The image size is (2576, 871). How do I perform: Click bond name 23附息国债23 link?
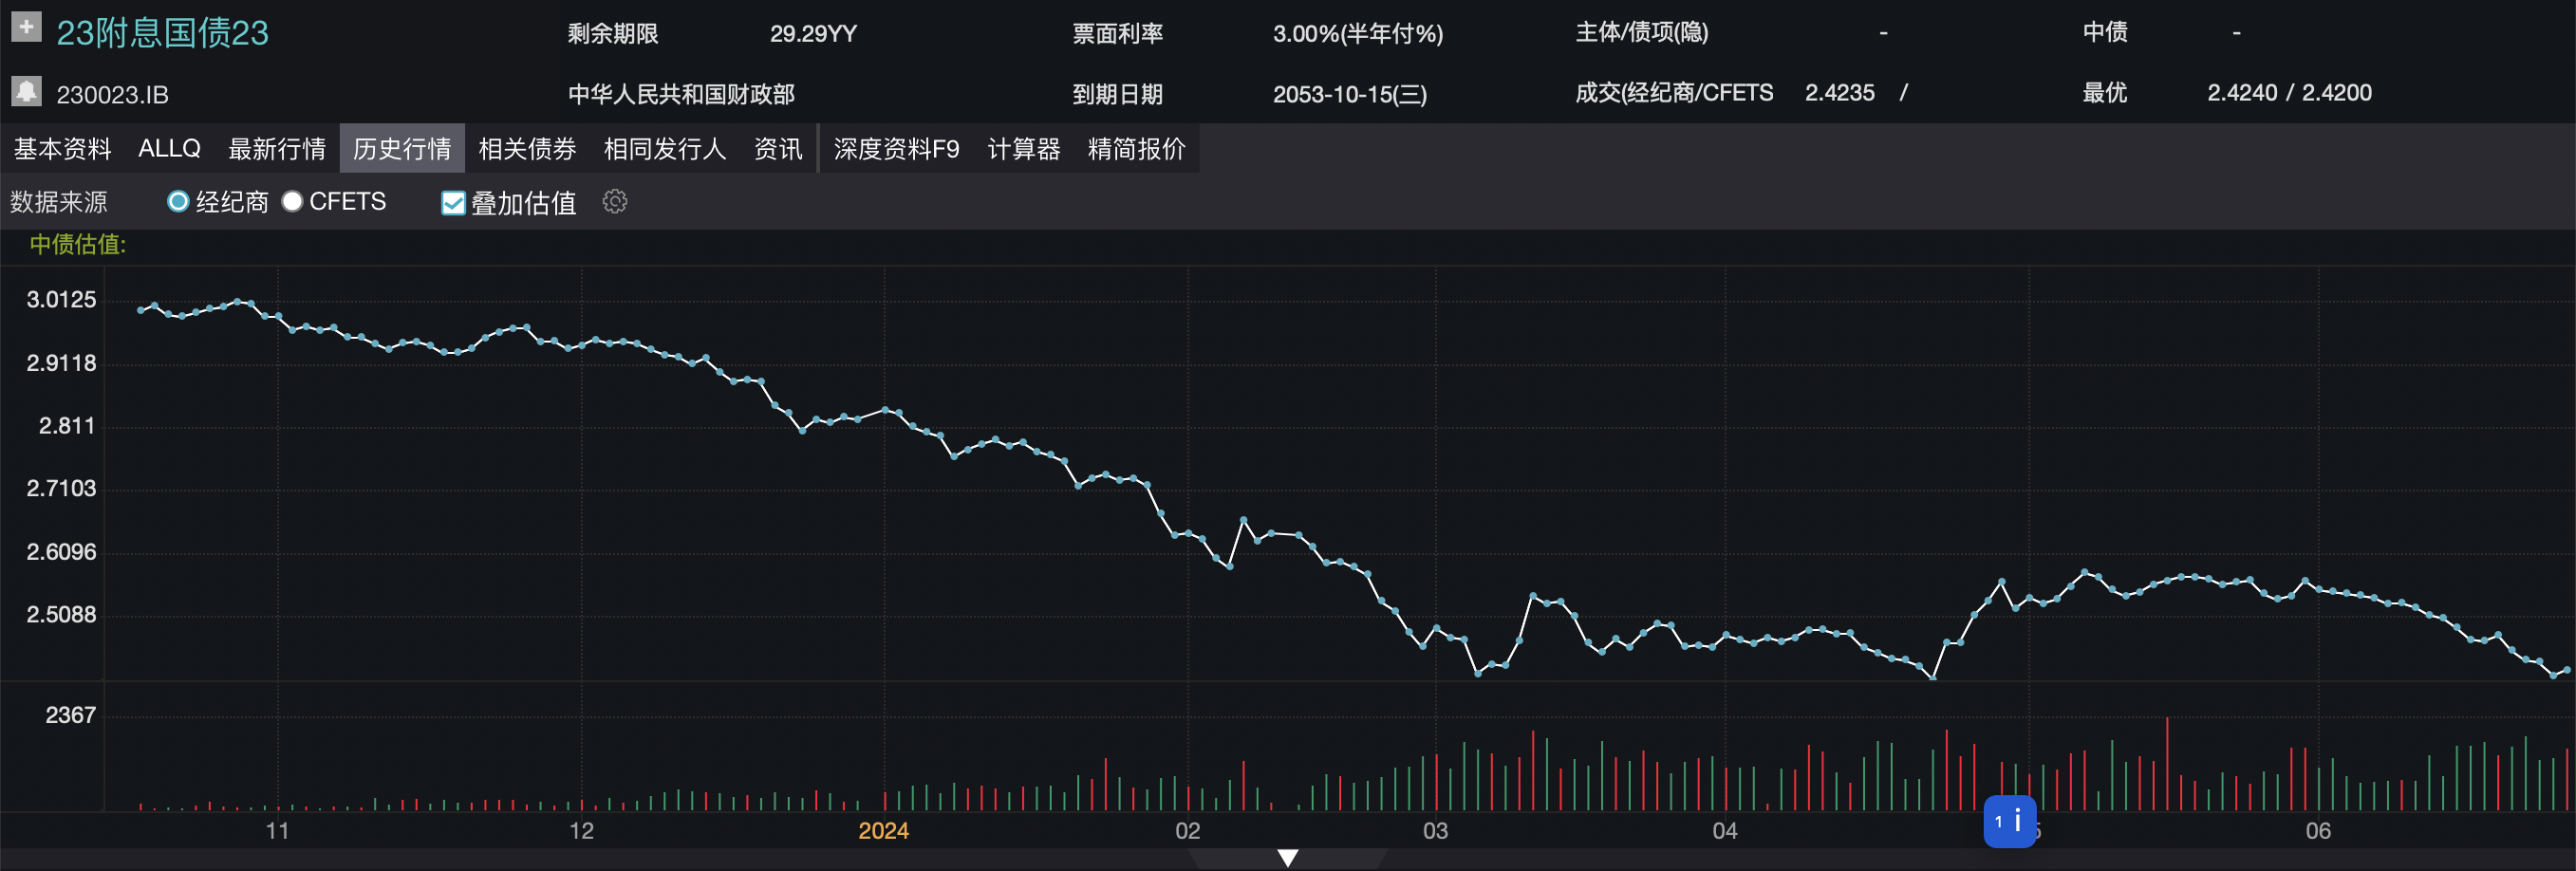pos(162,33)
